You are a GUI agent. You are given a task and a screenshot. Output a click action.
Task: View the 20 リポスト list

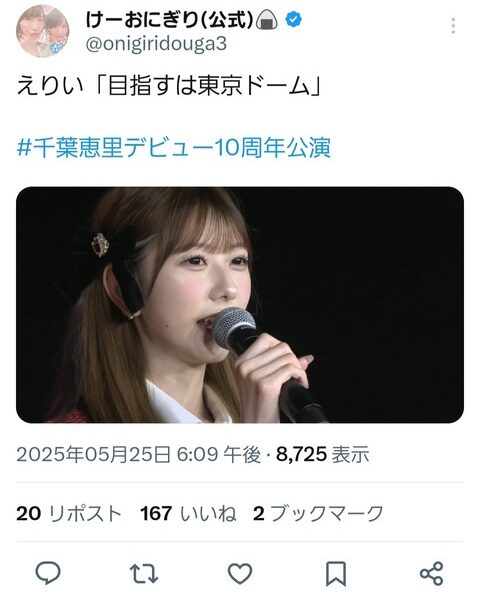tap(69, 514)
